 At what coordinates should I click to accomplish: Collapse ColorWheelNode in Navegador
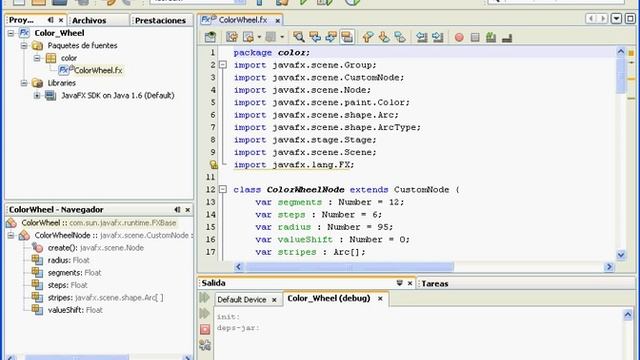(x=11, y=235)
